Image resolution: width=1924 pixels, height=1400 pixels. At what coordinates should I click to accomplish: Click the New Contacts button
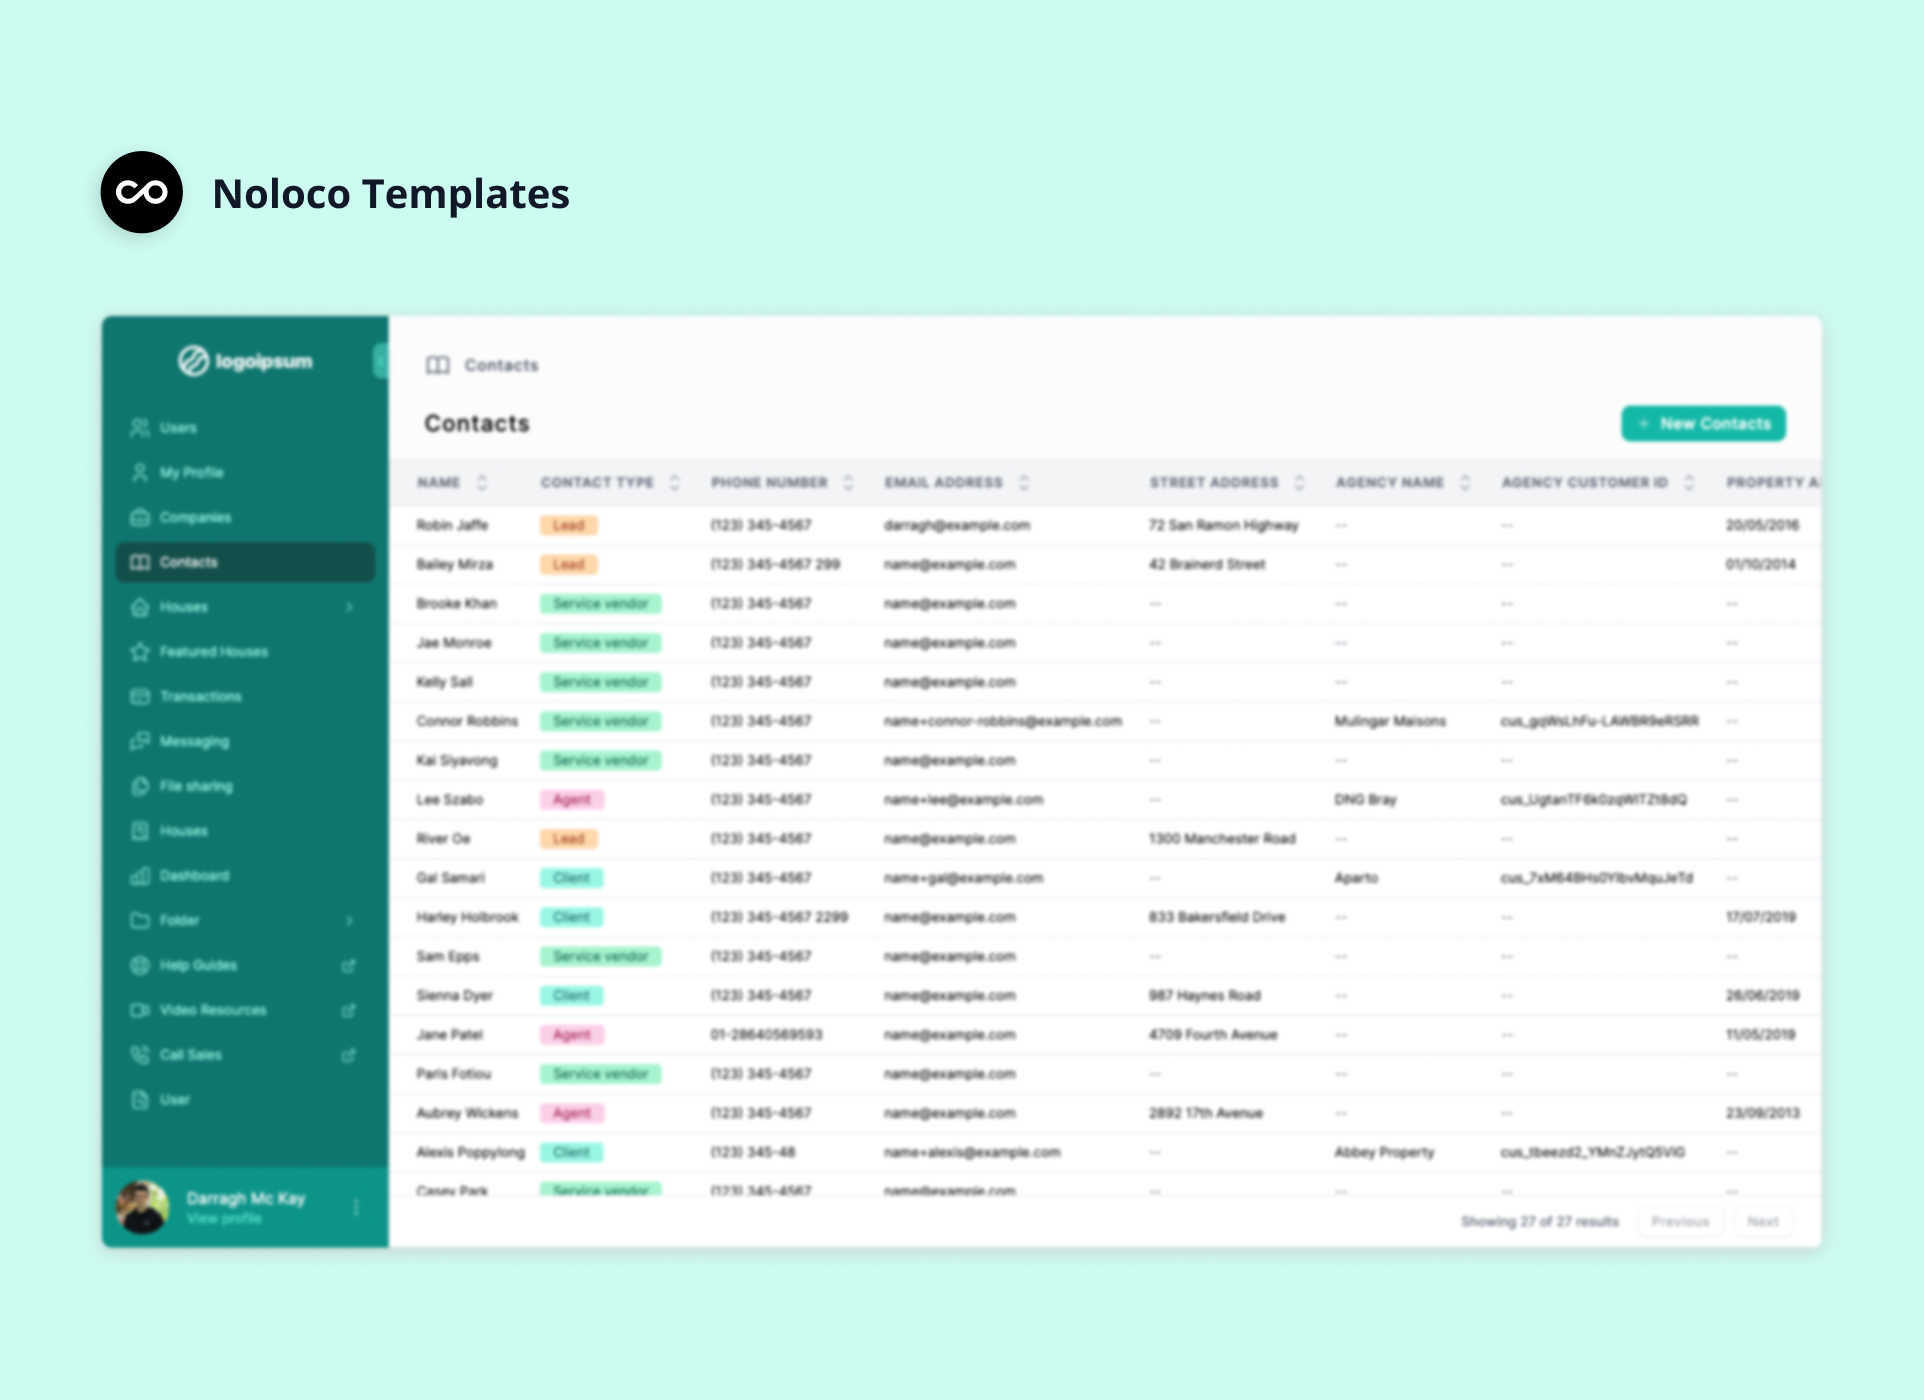tap(1702, 423)
